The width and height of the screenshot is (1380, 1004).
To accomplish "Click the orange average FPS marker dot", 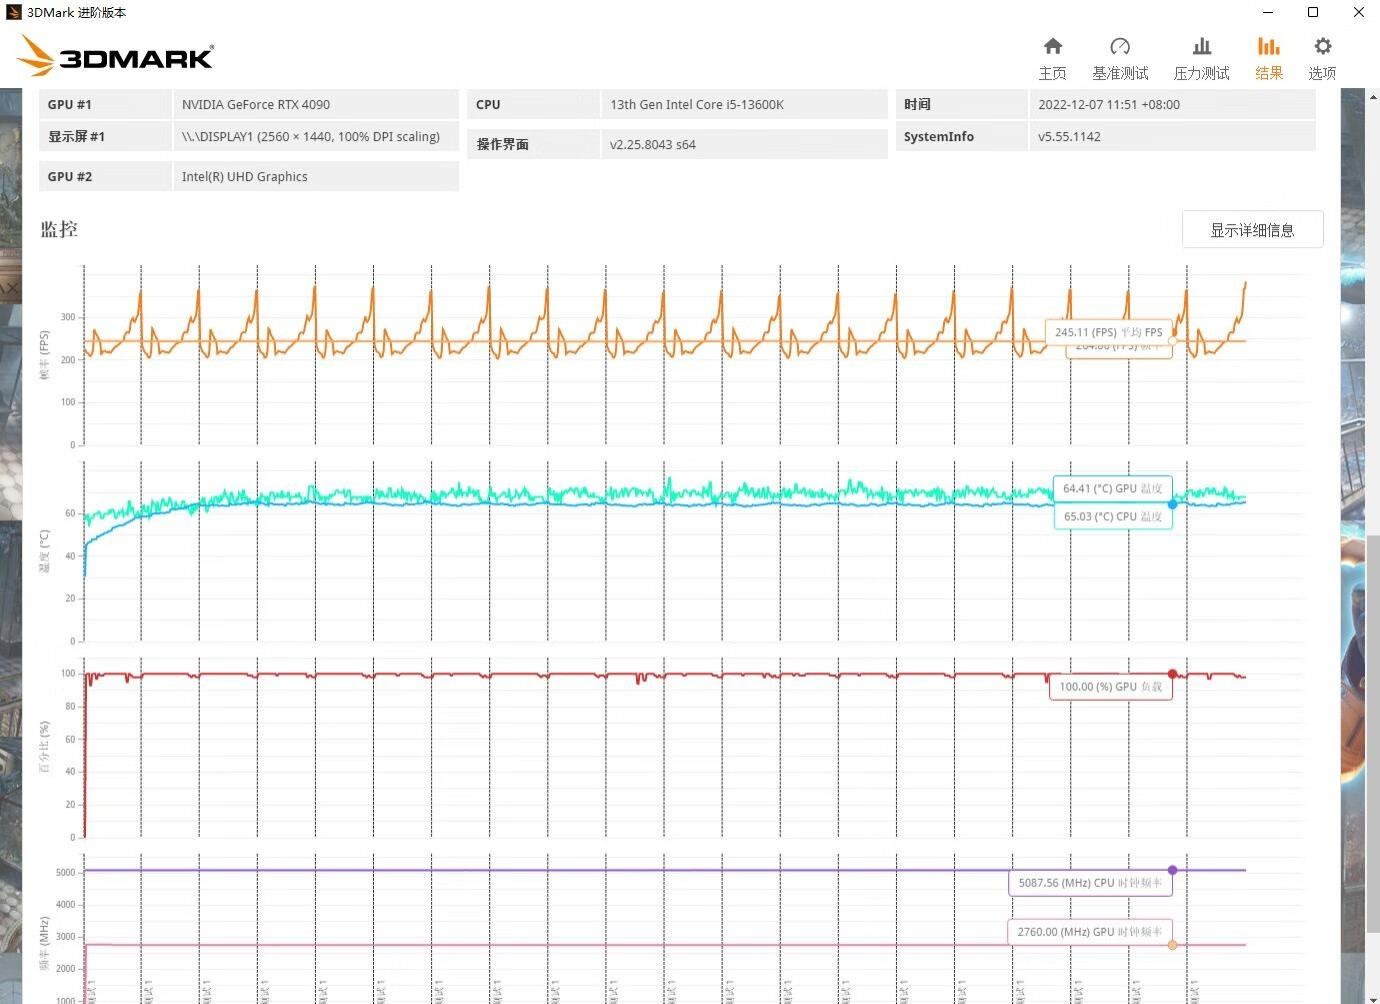I will (1172, 341).
